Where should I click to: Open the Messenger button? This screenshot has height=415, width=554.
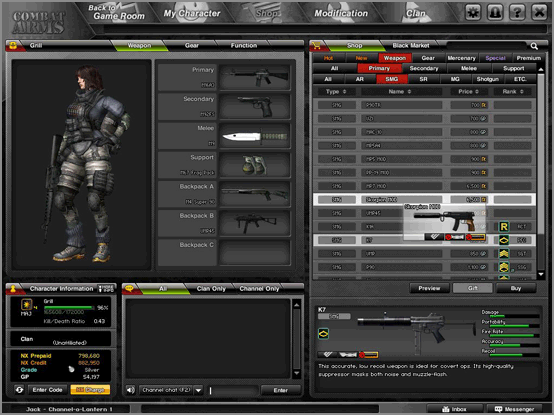514,409
